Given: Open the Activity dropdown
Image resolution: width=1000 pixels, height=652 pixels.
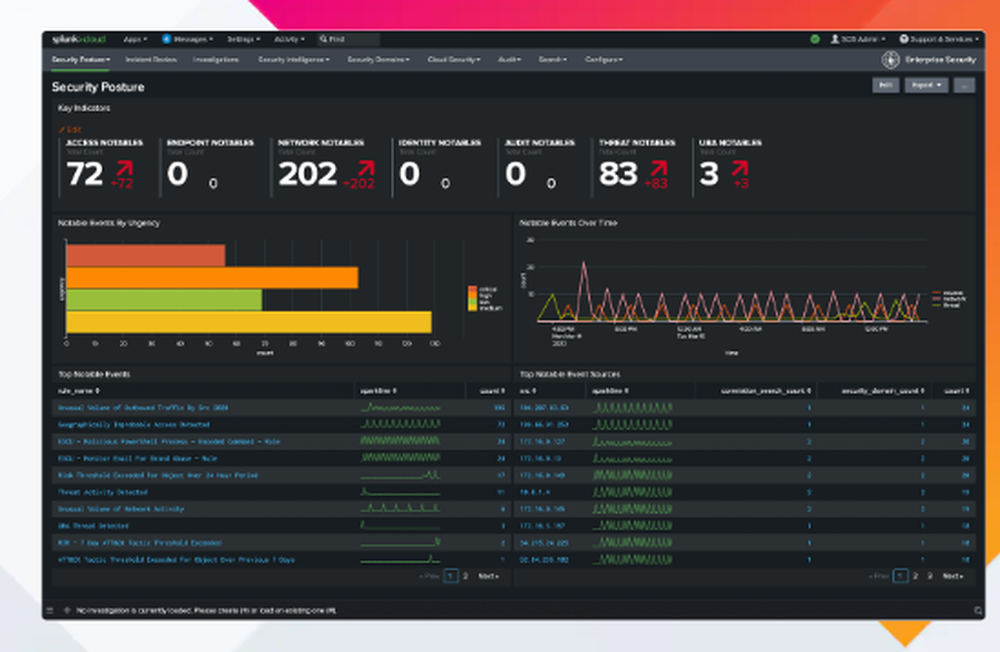Looking at the screenshot, I should click(290, 39).
